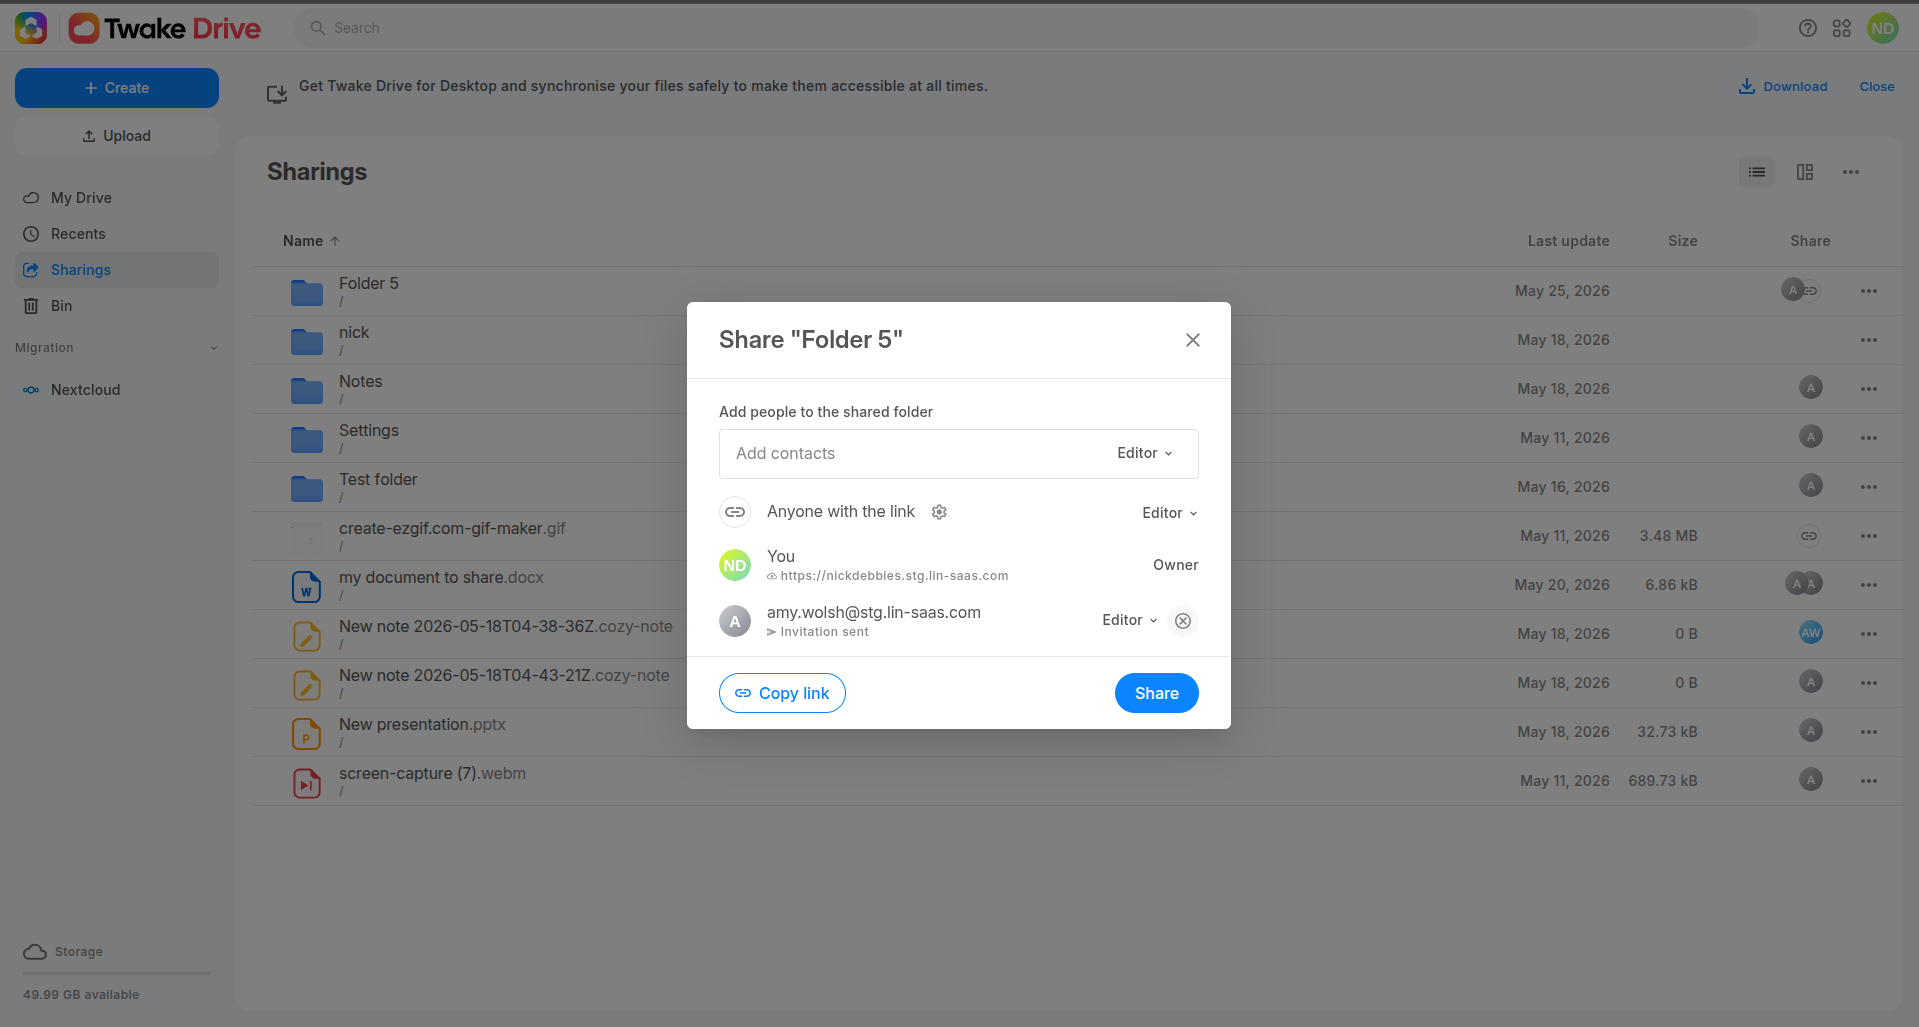Click AW share avatar on New note row
The height and width of the screenshot is (1027, 1919).
pyautogui.click(x=1810, y=633)
